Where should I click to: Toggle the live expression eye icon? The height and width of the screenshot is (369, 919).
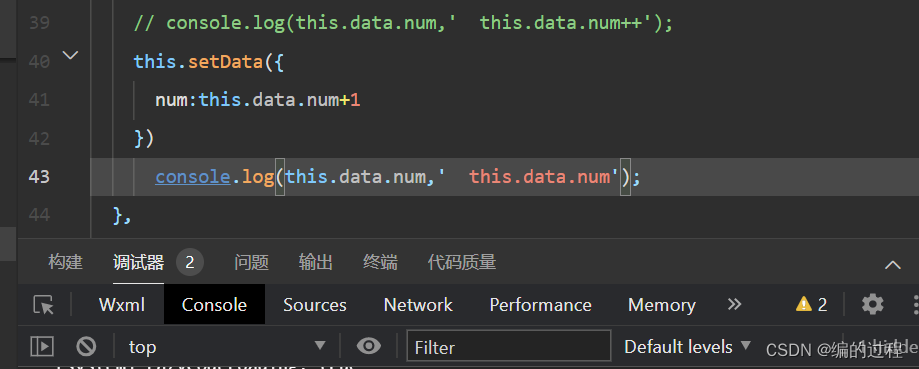tap(369, 346)
